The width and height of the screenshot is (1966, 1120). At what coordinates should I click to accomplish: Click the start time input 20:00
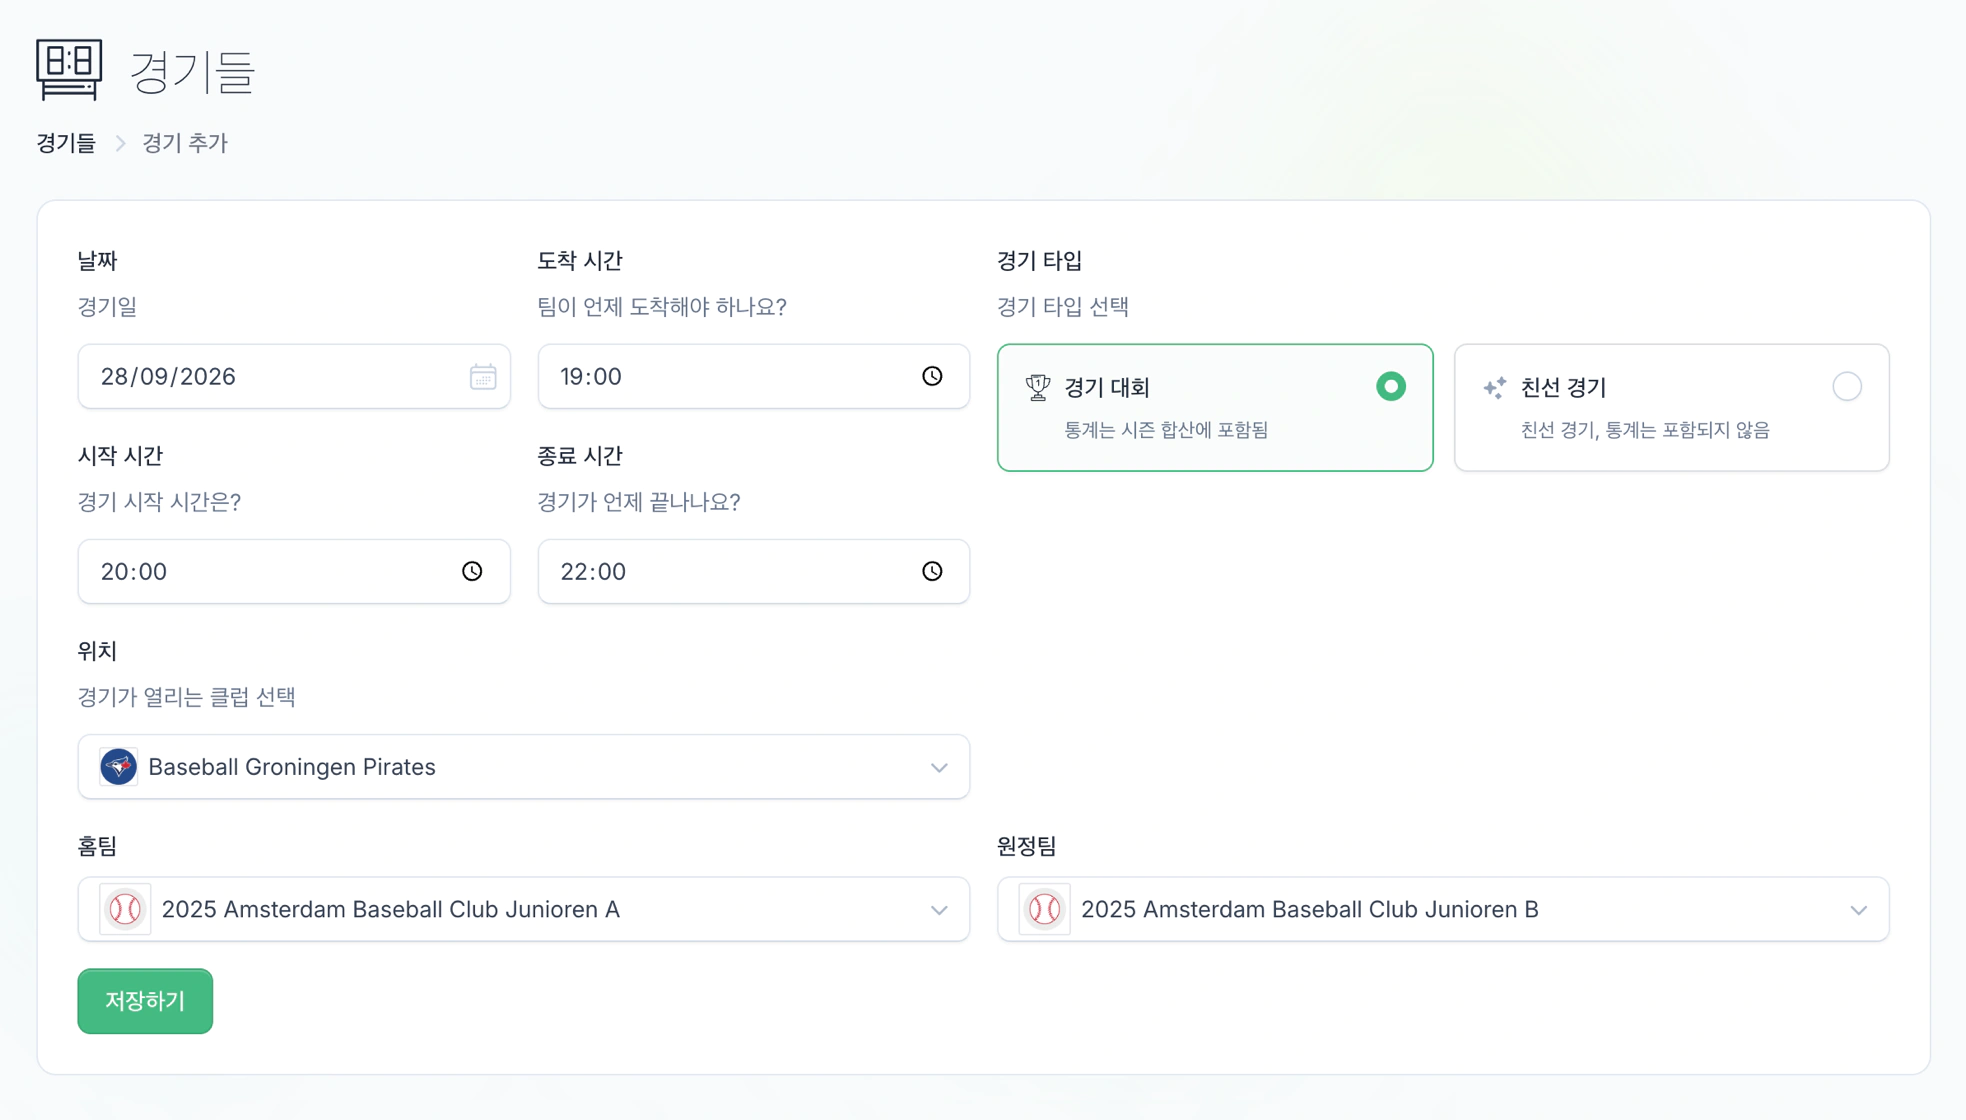(294, 571)
